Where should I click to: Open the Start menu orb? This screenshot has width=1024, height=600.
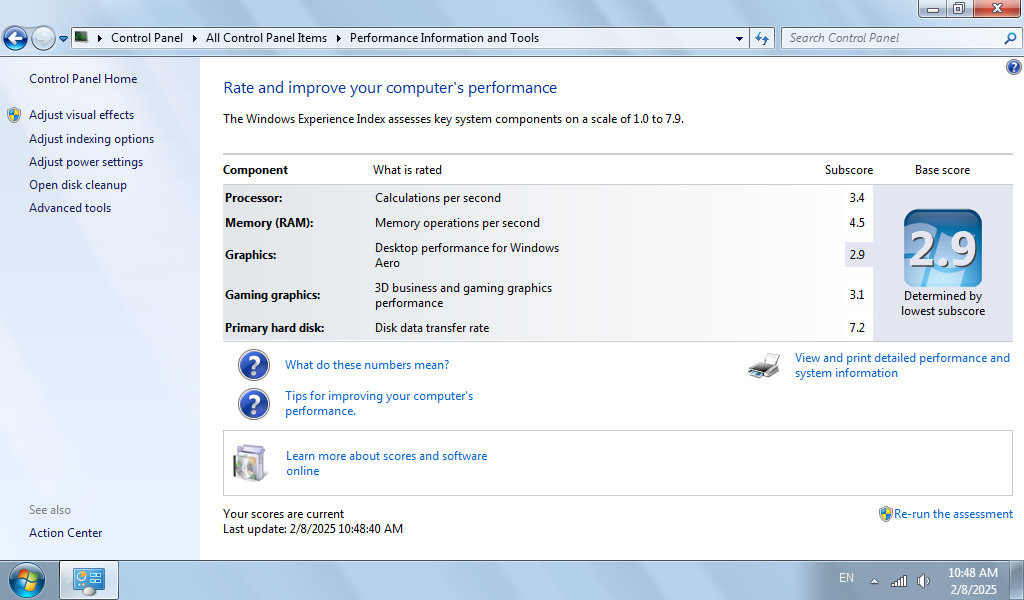pos(26,580)
